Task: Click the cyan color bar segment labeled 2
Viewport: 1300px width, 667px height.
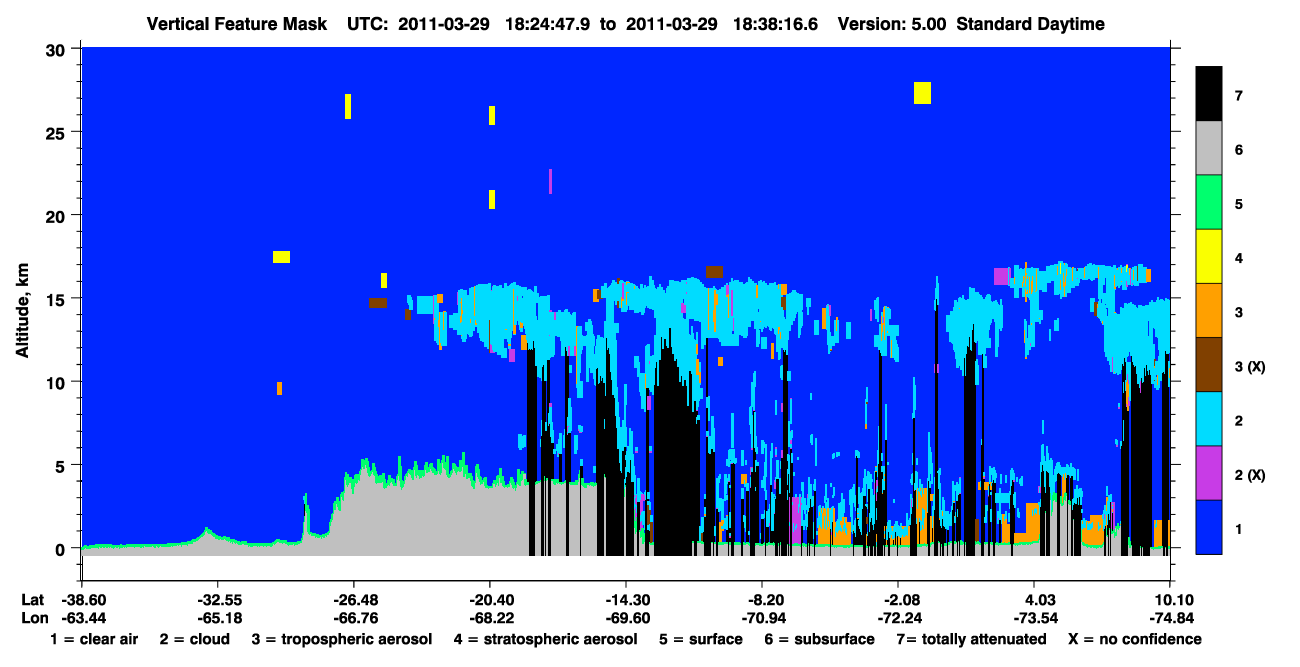Action: 1209,418
